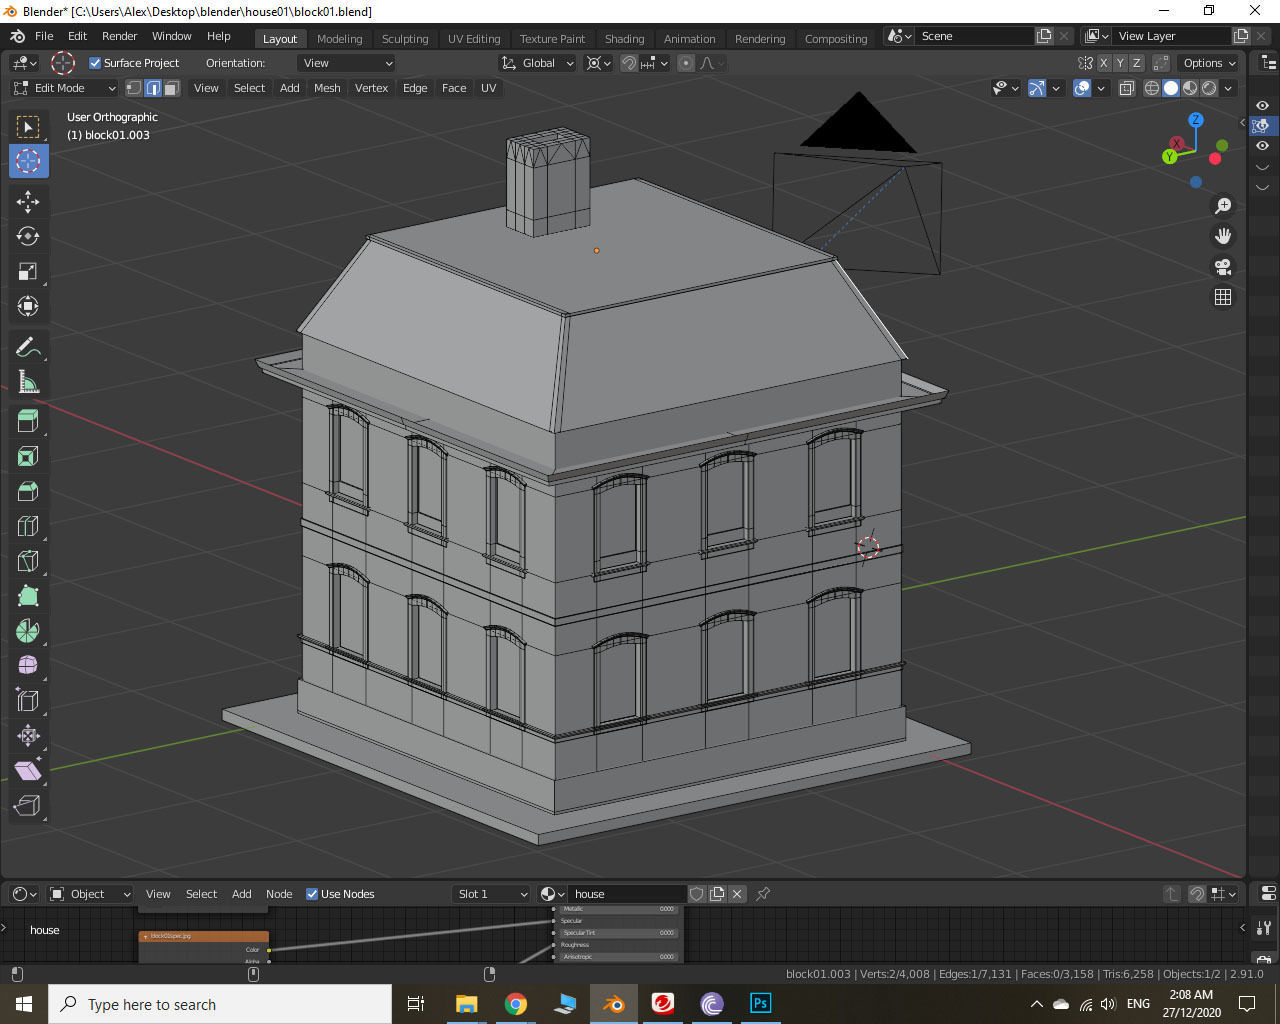Open the Shading workspace tab
Image resolution: width=1280 pixels, height=1024 pixels.
click(624, 39)
